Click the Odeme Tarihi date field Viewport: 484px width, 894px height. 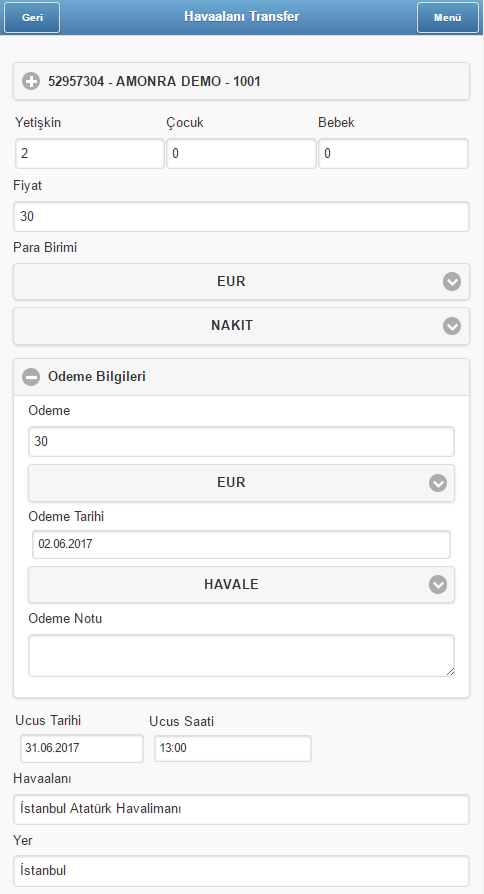click(241, 544)
